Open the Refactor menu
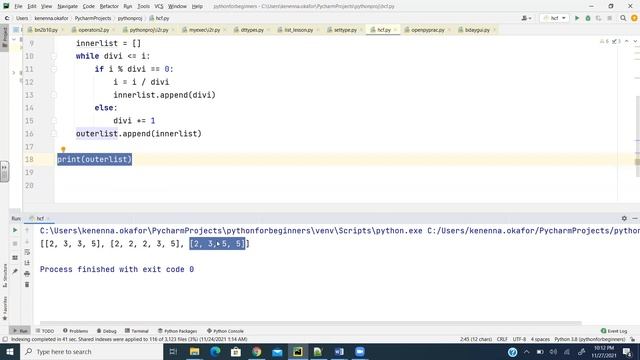The height and width of the screenshot is (360, 640). click(109, 6)
